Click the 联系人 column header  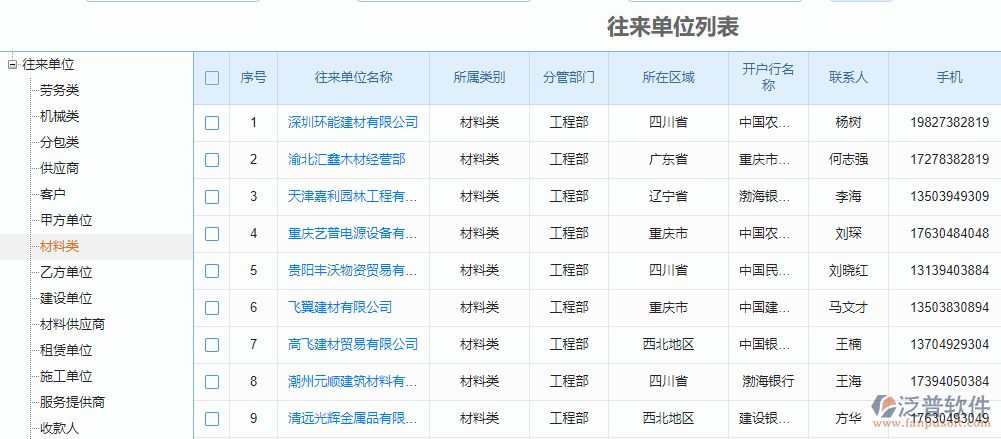(848, 78)
